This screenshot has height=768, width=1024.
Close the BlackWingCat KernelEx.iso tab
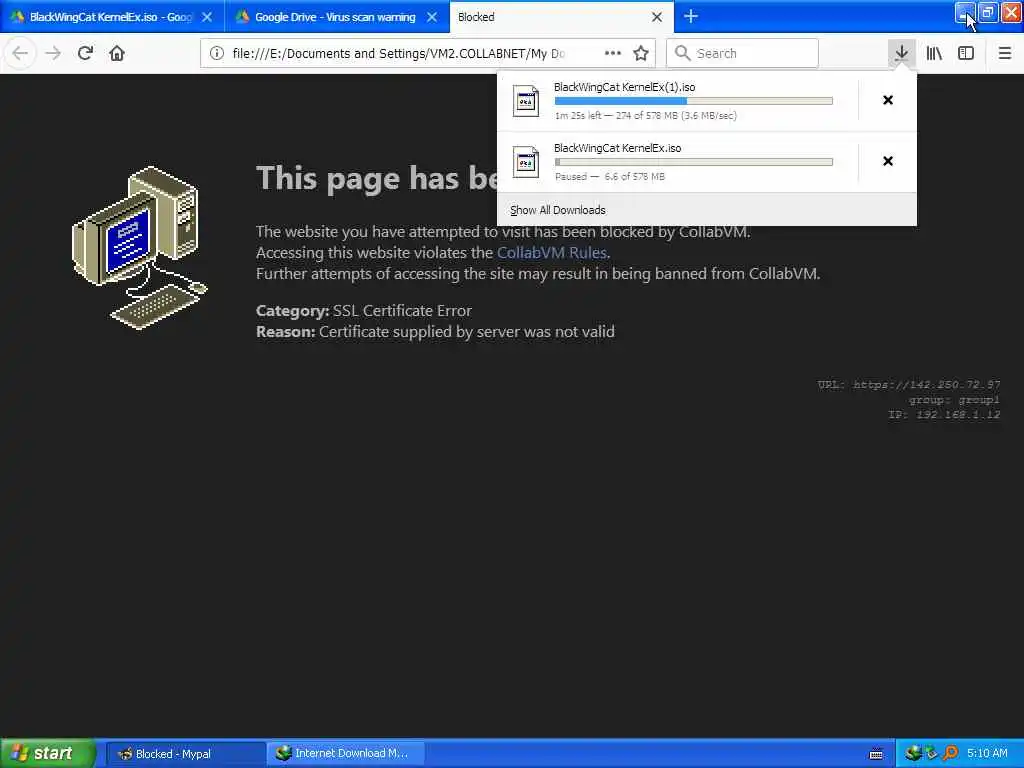(207, 17)
